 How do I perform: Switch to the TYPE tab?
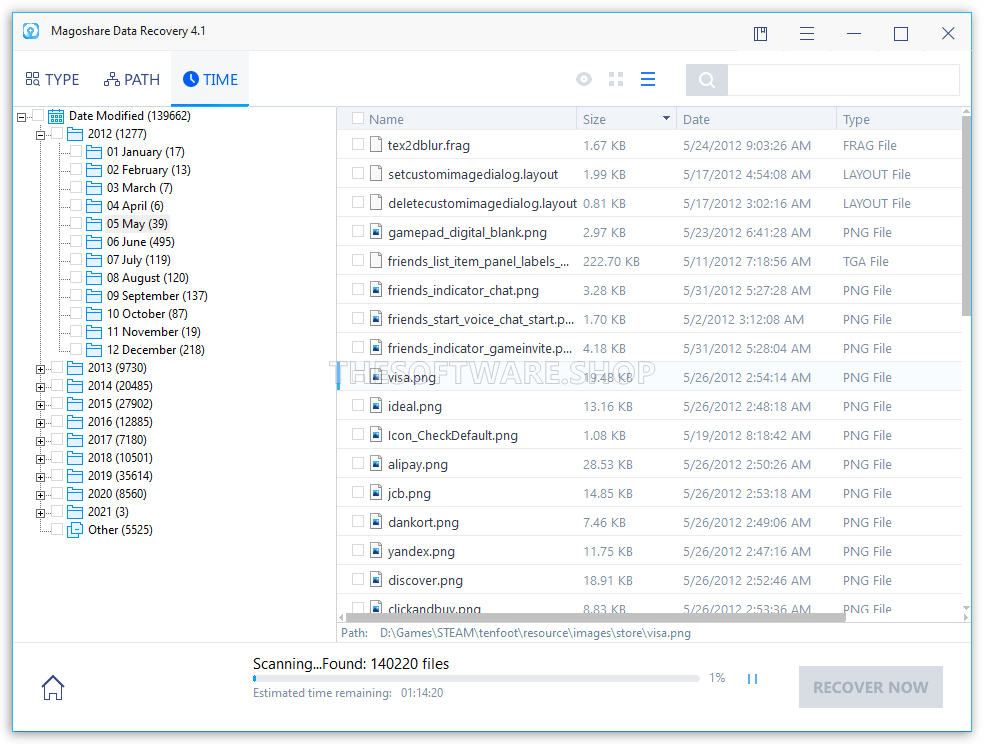point(53,80)
